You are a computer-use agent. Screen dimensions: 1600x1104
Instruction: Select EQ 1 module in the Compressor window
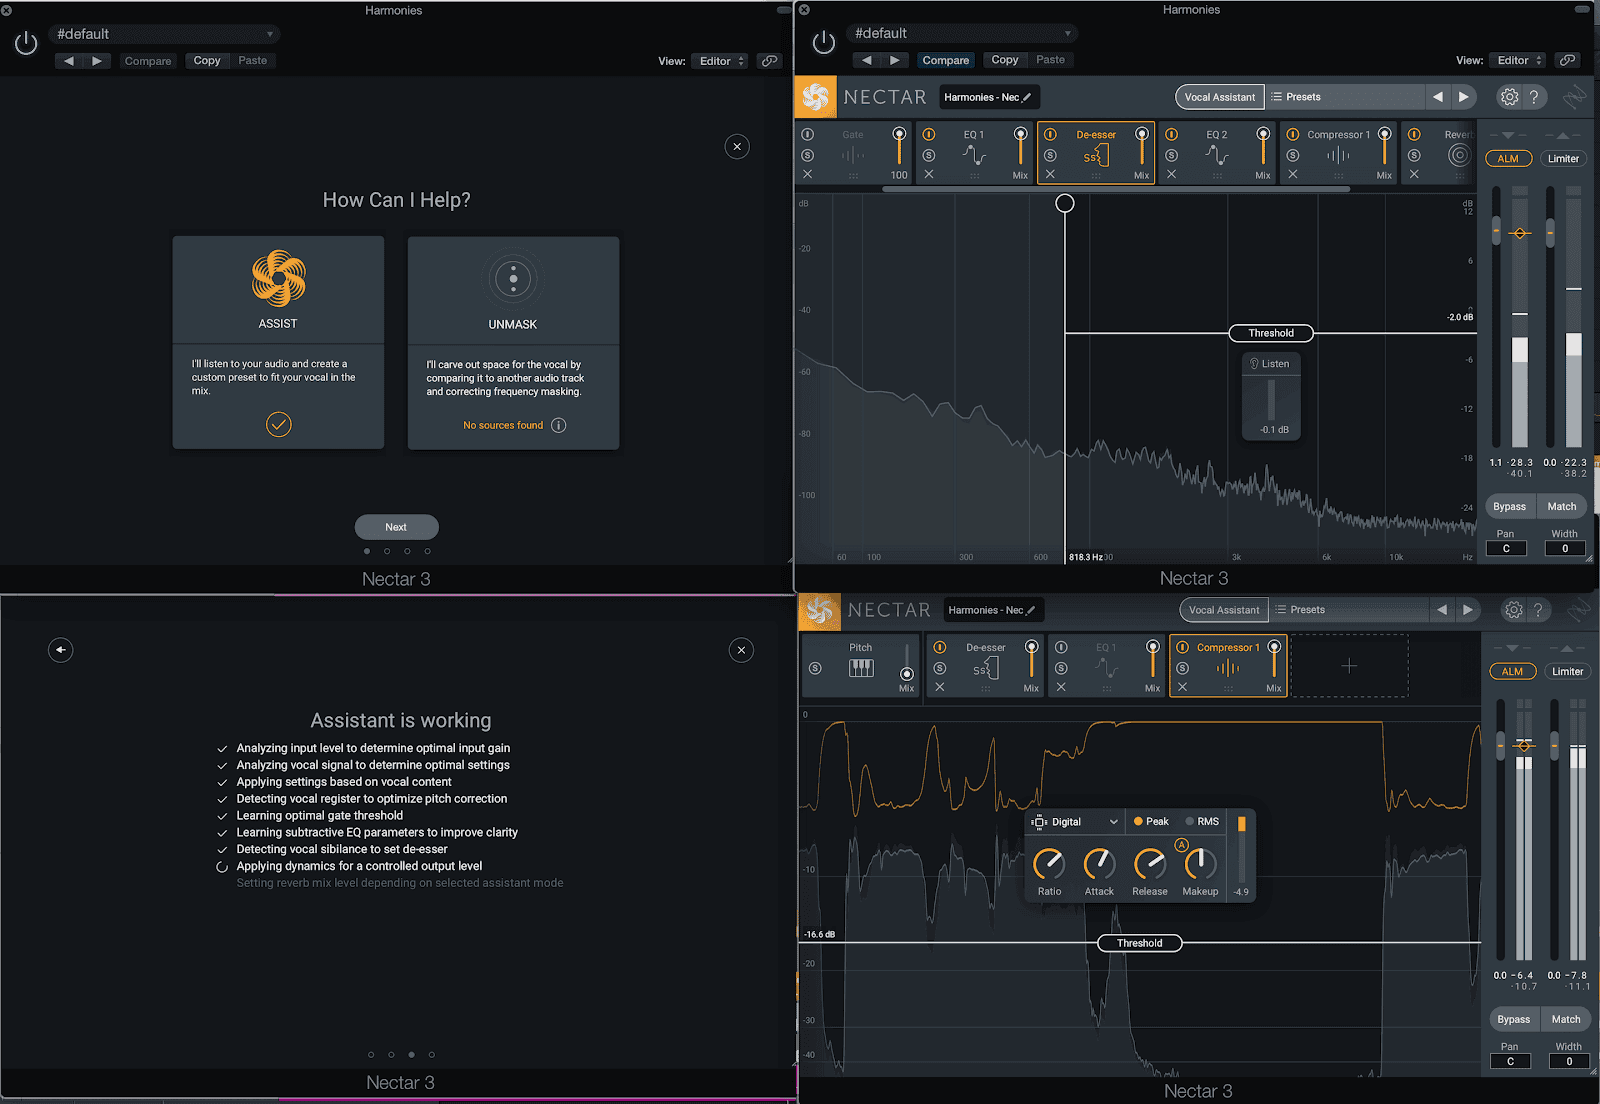pos(1106,665)
